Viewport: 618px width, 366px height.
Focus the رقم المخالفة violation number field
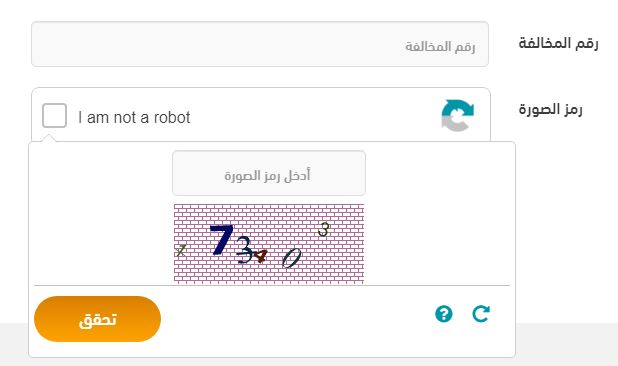(260, 44)
